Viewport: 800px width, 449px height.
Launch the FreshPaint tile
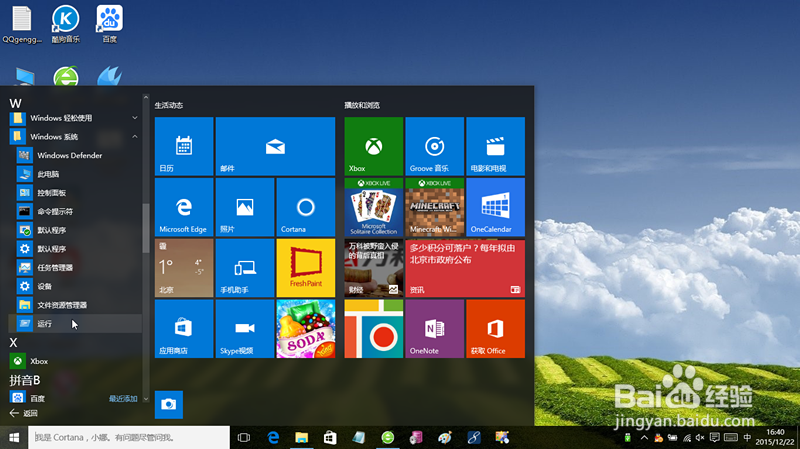(306, 268)
